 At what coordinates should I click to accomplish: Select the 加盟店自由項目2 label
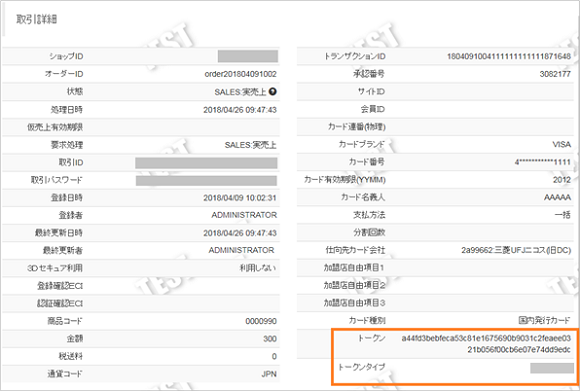[x=354, y=285]
